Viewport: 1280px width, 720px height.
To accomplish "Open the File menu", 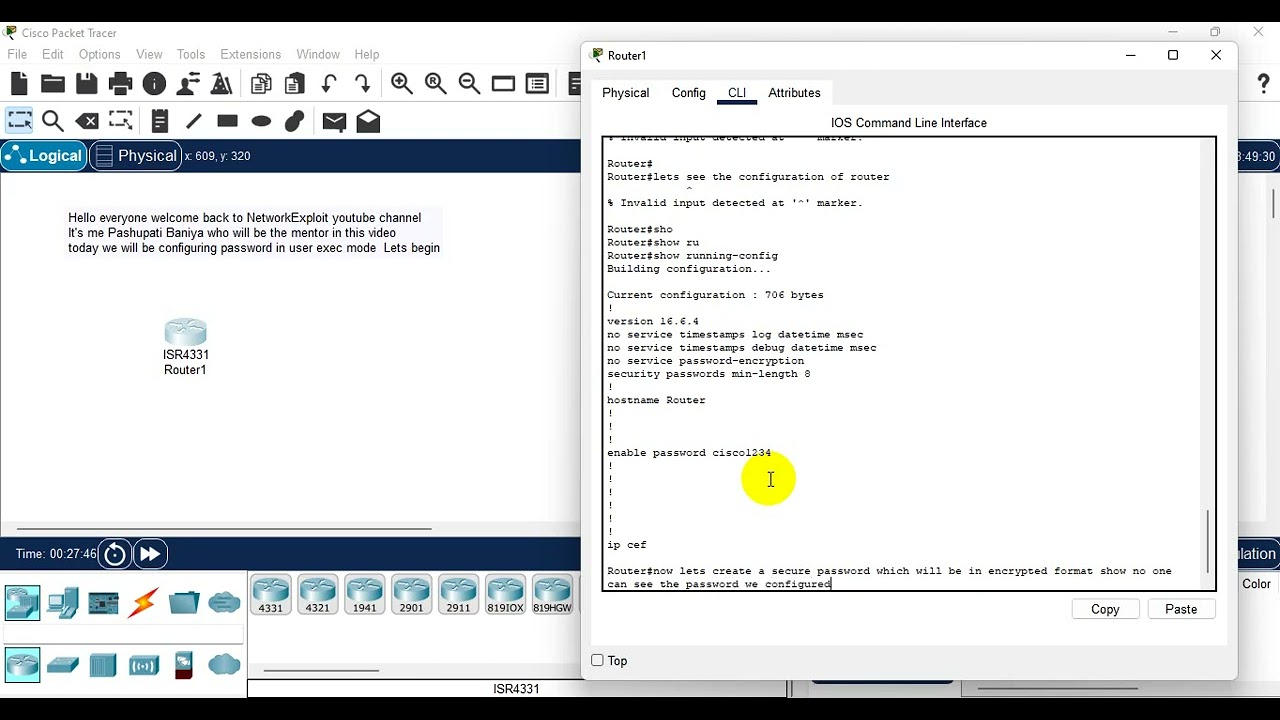I will [17, 54].
